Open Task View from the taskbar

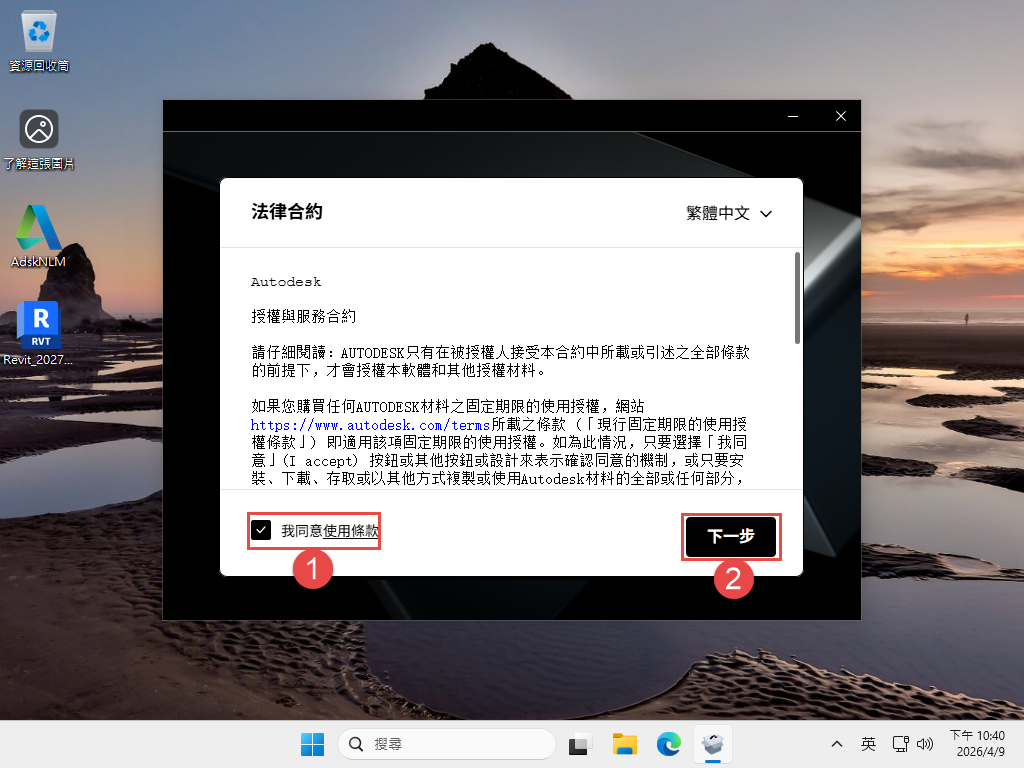pyautogui.click(x=579, y=744)
